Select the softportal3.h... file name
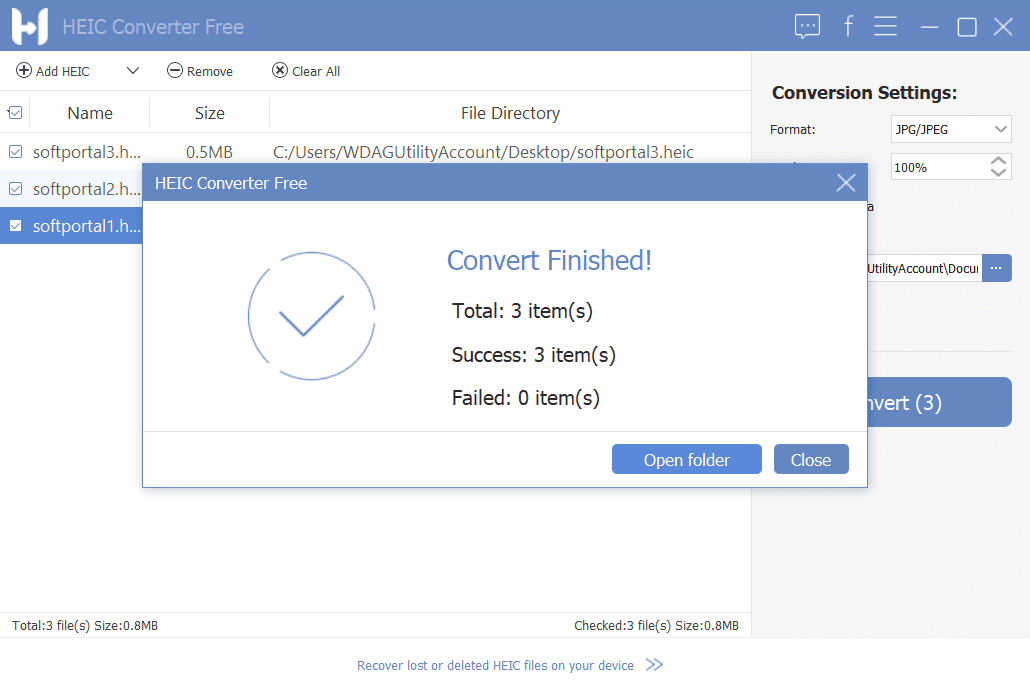Image resolution: width=1030 pixels, height=693 pixels. click(87, 152)
